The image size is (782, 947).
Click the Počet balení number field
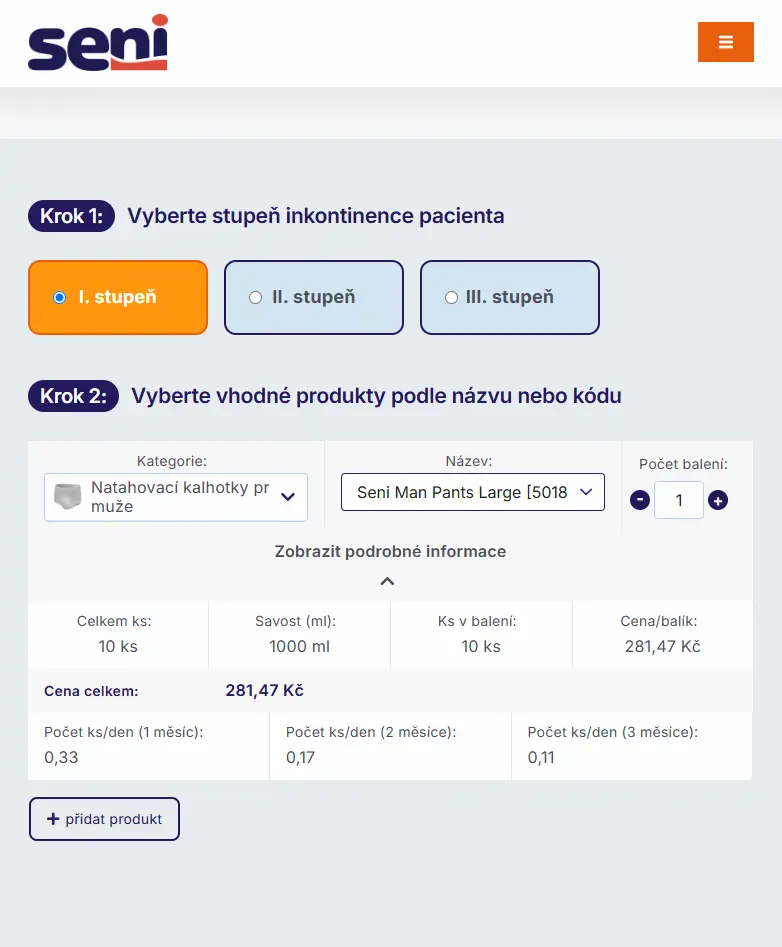[x=679, y=500]
